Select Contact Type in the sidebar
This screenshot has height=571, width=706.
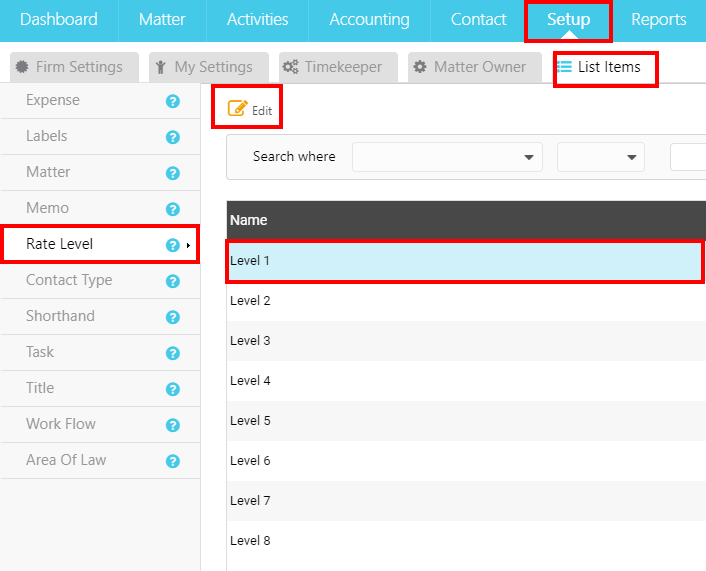click(x=100, y=281)
